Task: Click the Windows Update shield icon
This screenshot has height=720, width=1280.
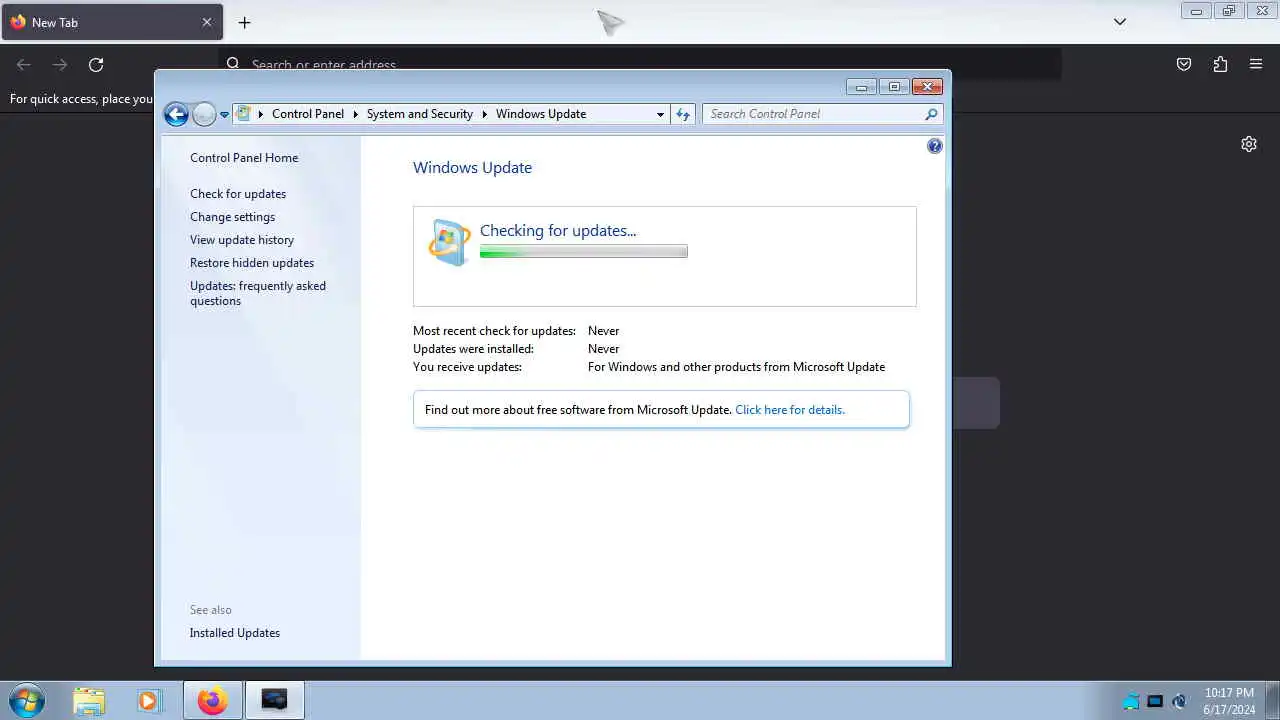Action: click(449, 242)
